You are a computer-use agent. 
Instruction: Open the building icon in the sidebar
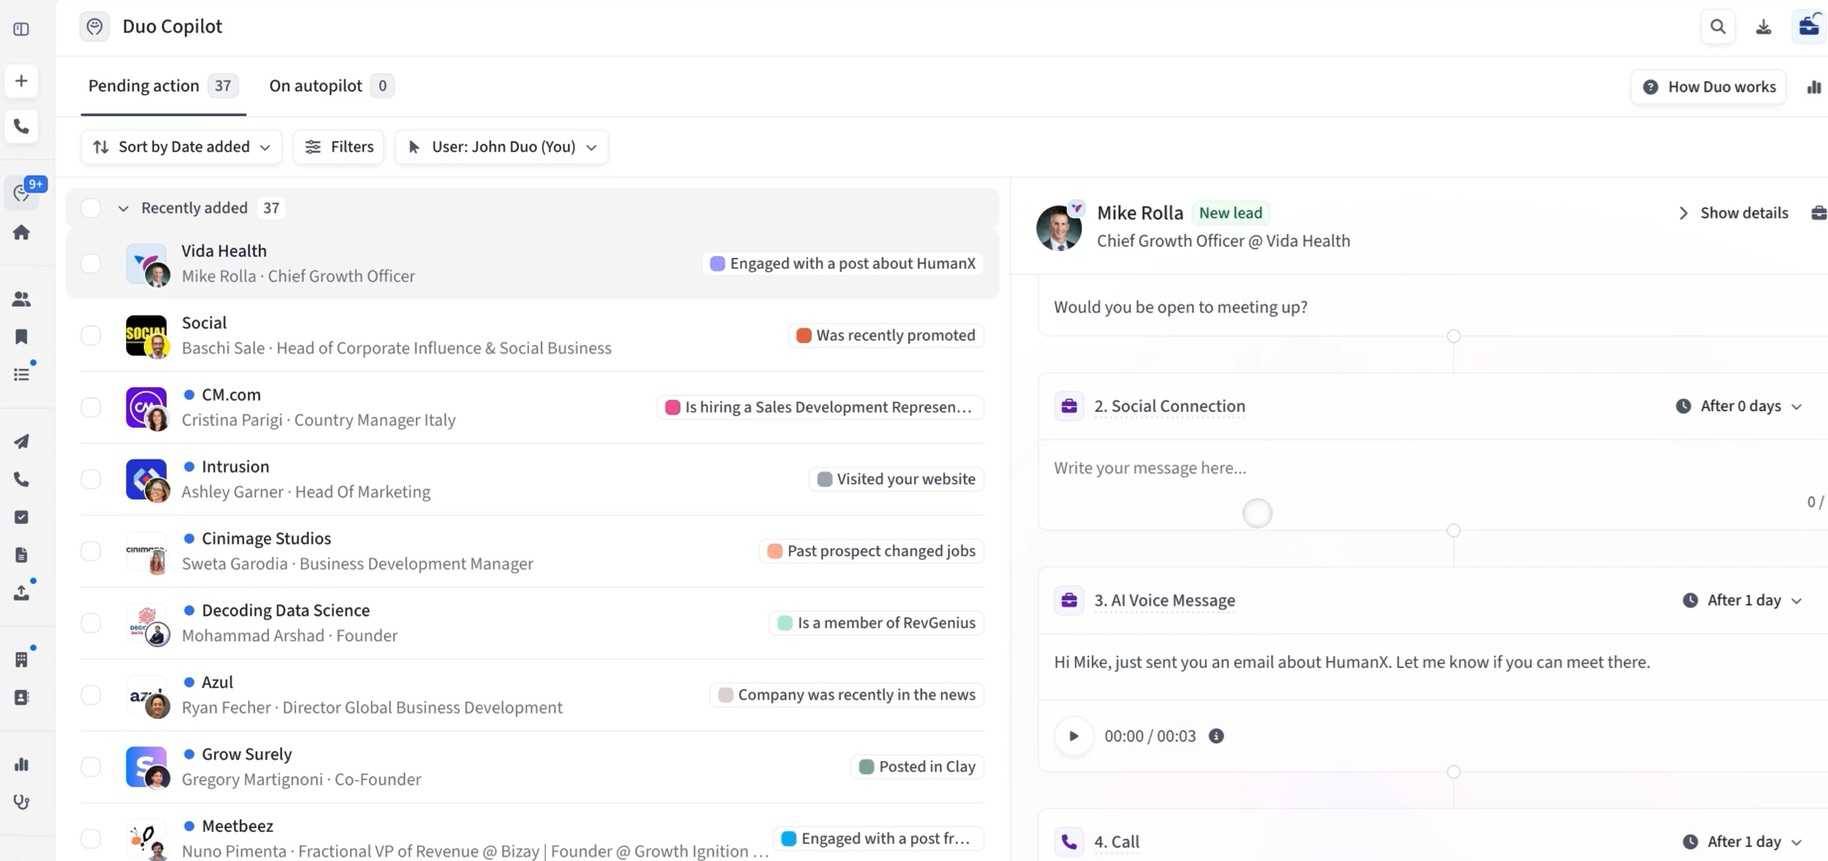[21, 659]
